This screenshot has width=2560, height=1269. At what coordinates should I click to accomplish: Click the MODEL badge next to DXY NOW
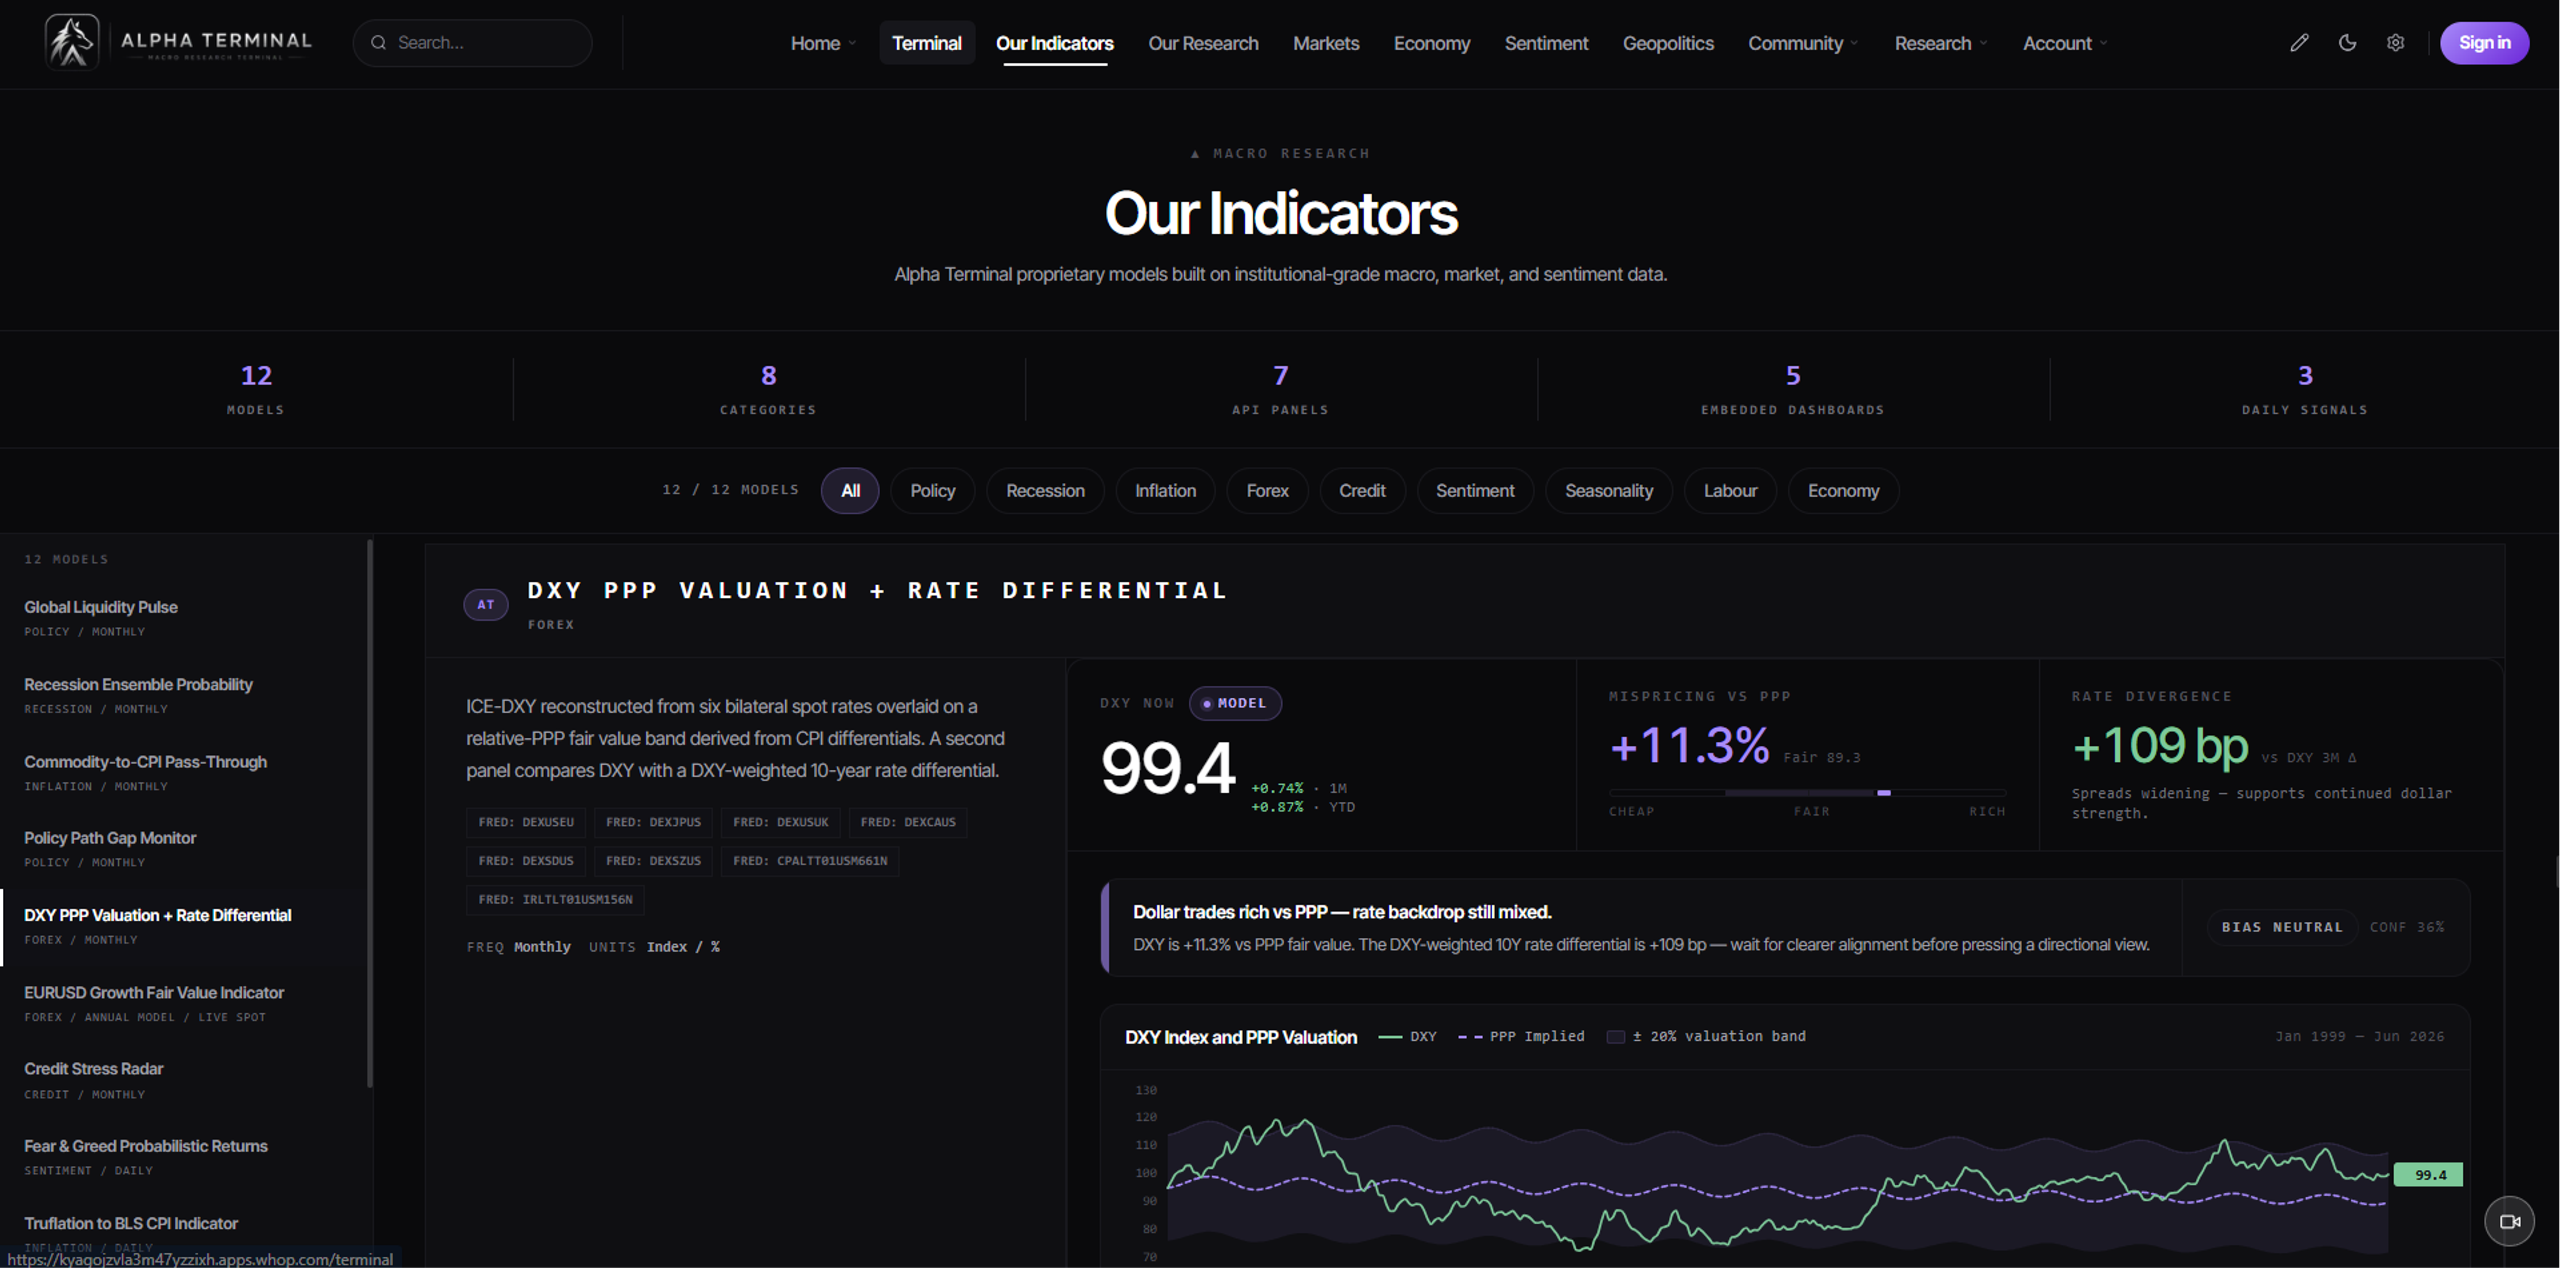tap(1235, 703)
